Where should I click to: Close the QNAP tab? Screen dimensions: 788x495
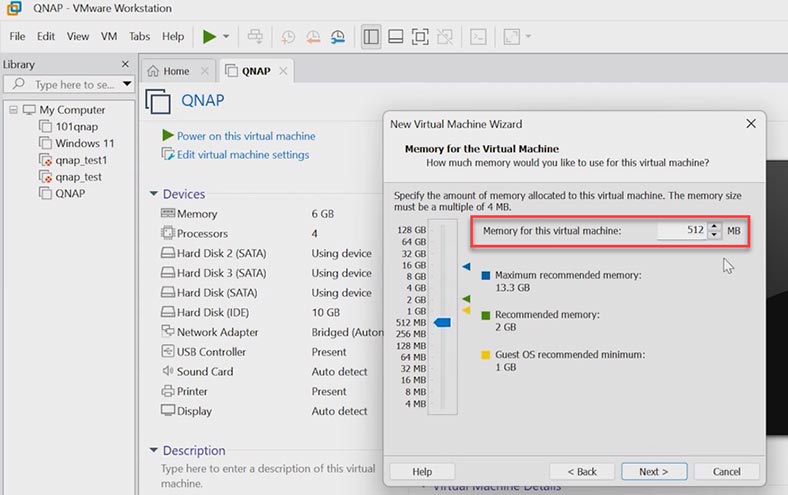[283, 71]
